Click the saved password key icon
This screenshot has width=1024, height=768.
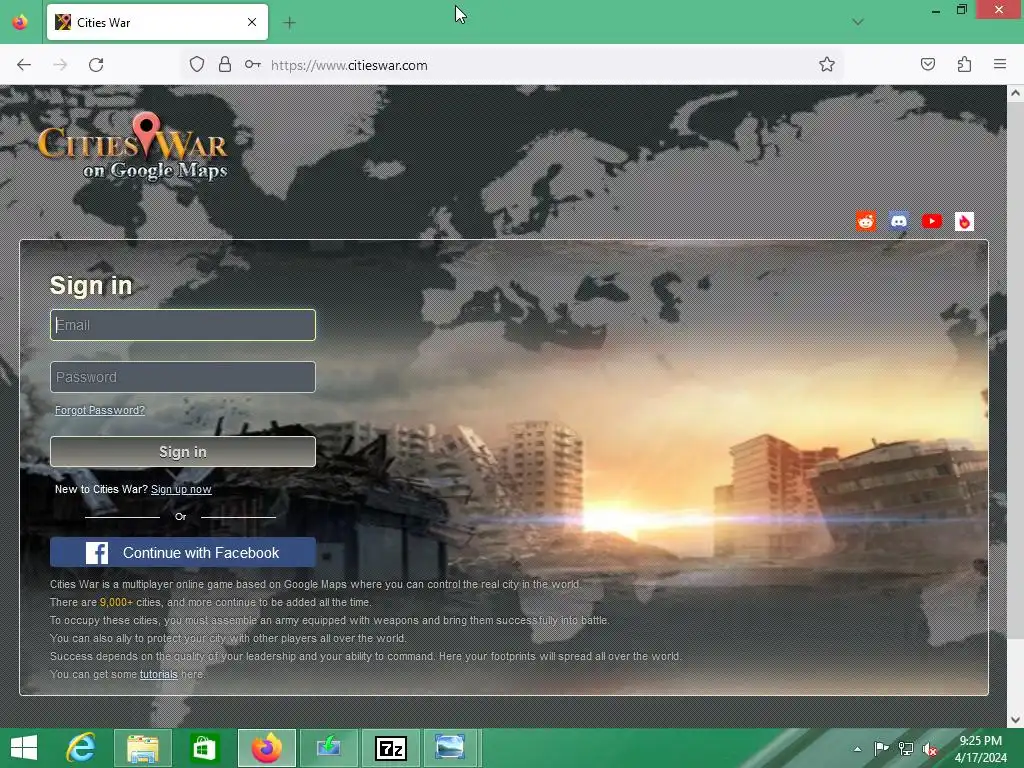click(x=253, y=65)
